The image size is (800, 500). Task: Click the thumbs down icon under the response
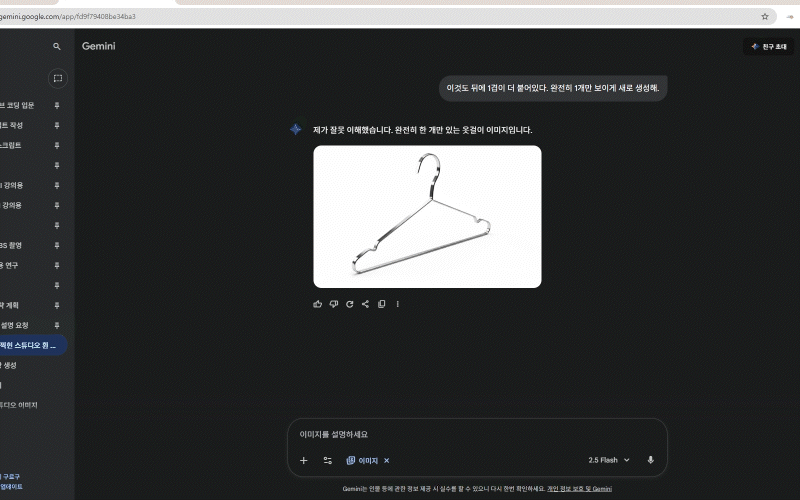(334, 304)
